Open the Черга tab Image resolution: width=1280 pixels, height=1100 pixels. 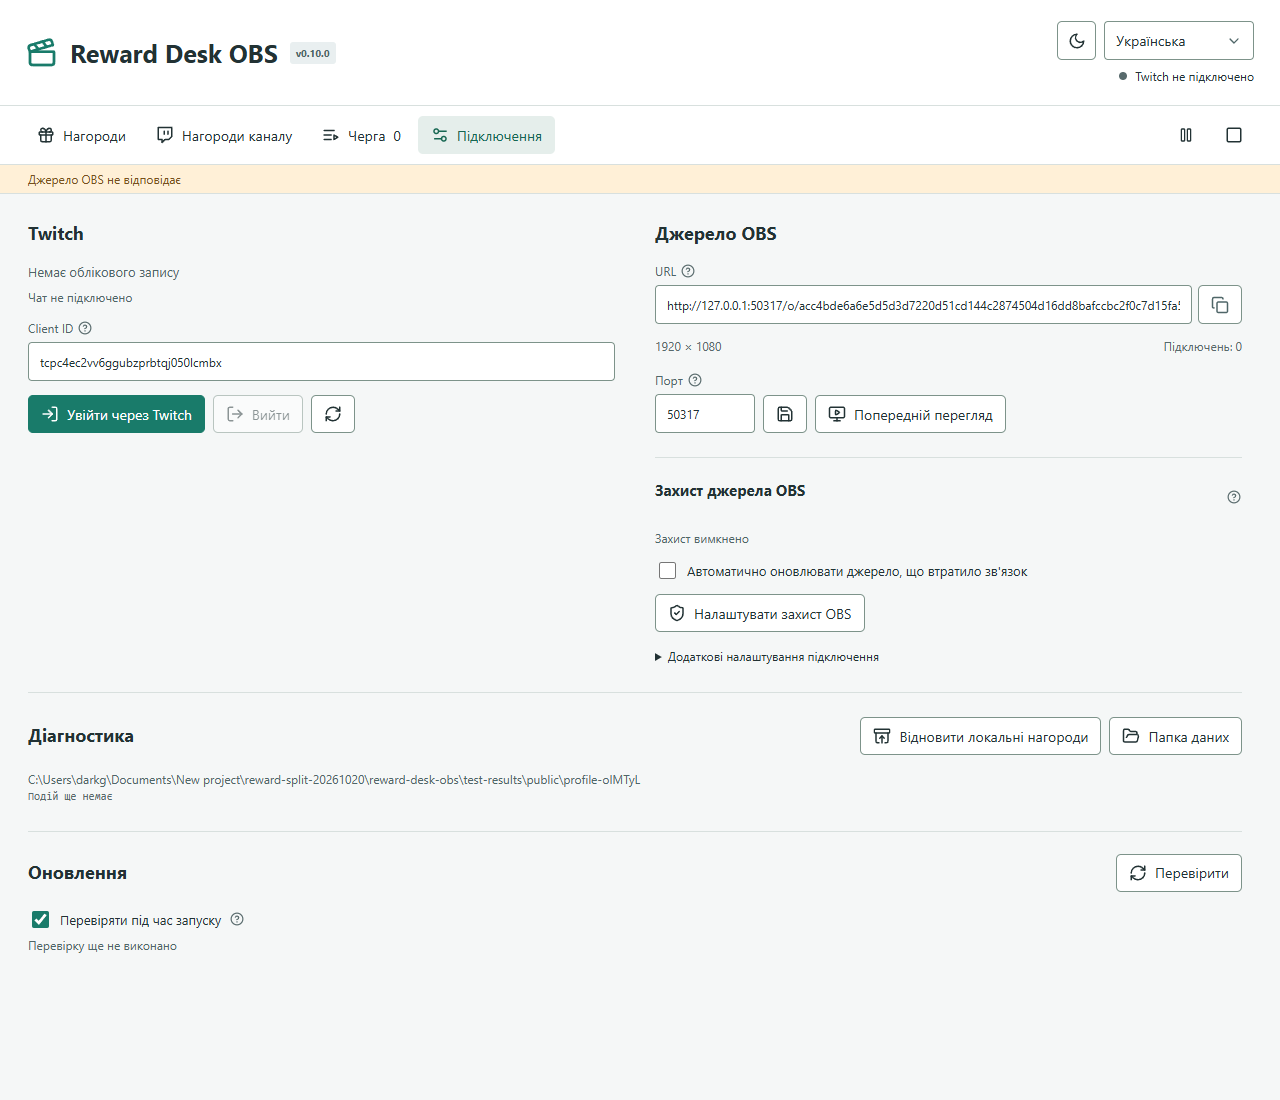point(361,136)
